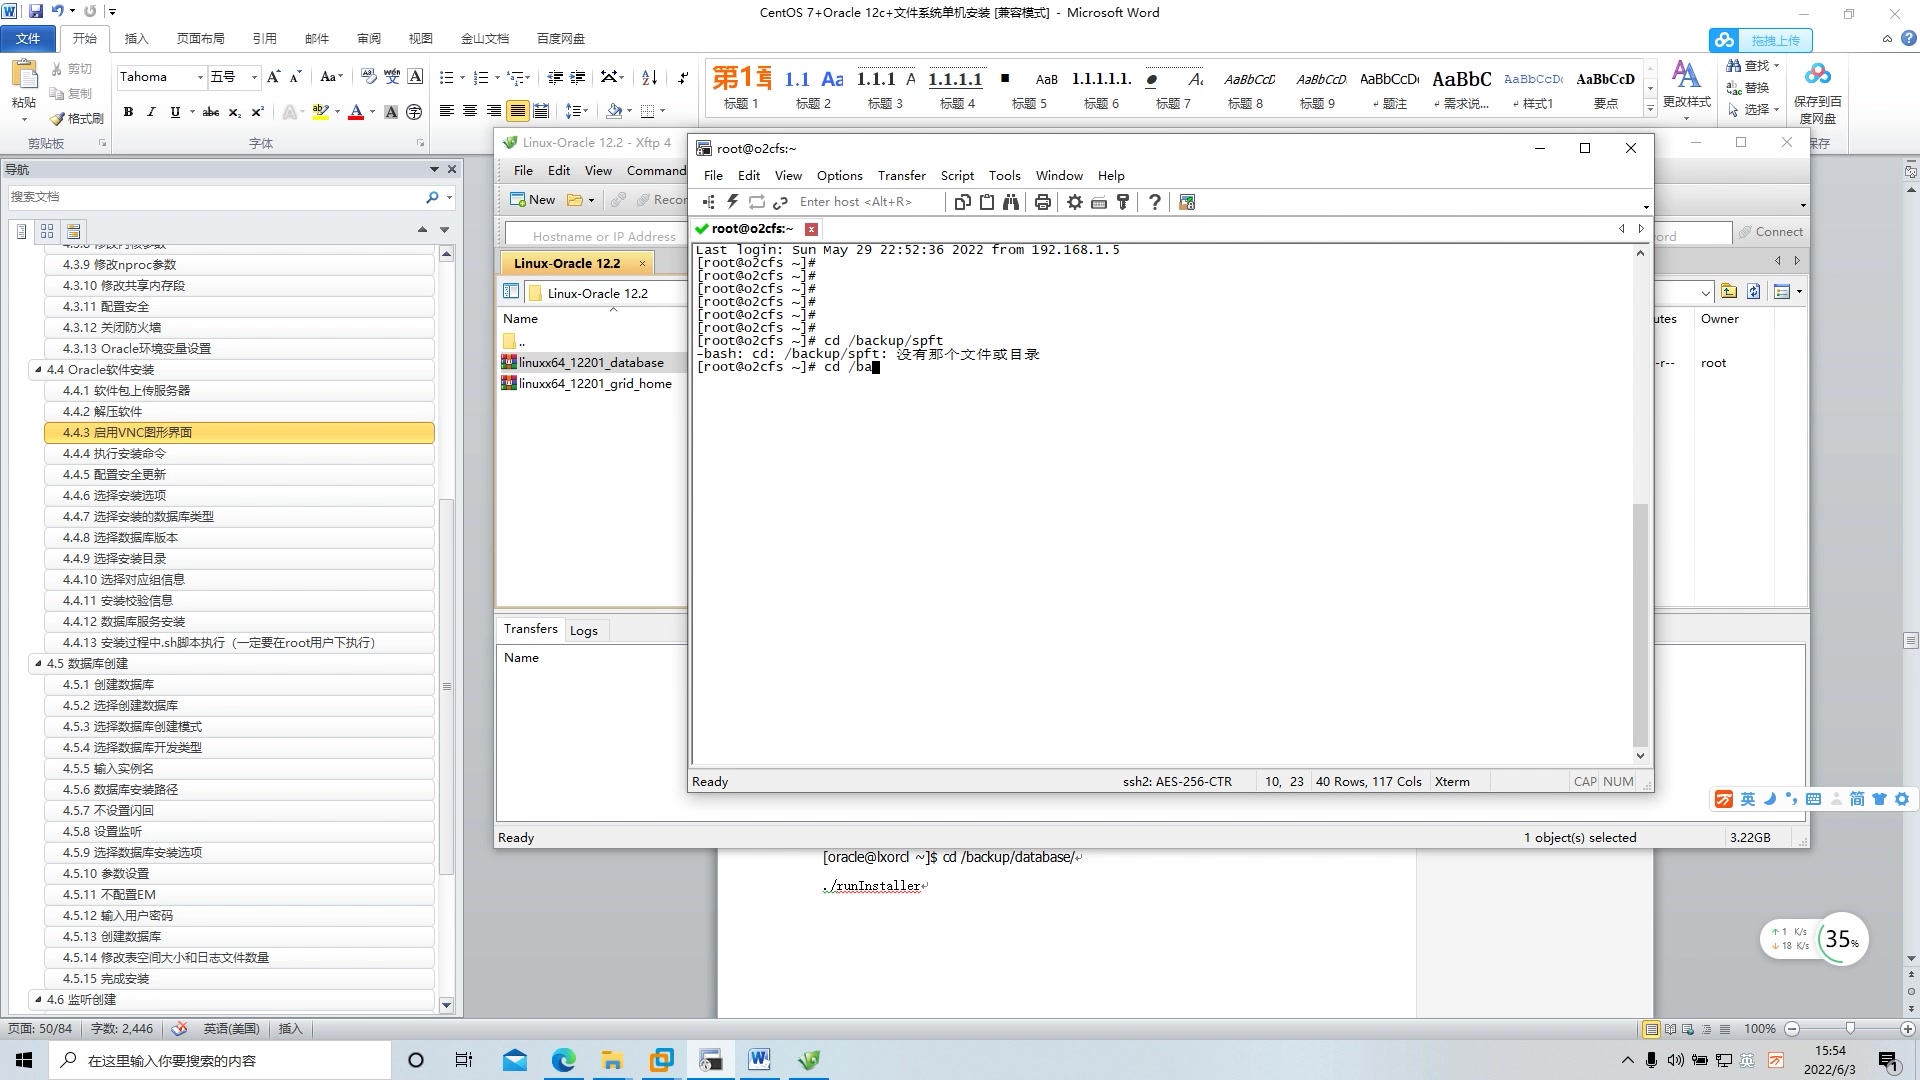Click the Quick Connect lightning icon in terminal
The width and height of the screenshot is (1920, 1080).
733,202
